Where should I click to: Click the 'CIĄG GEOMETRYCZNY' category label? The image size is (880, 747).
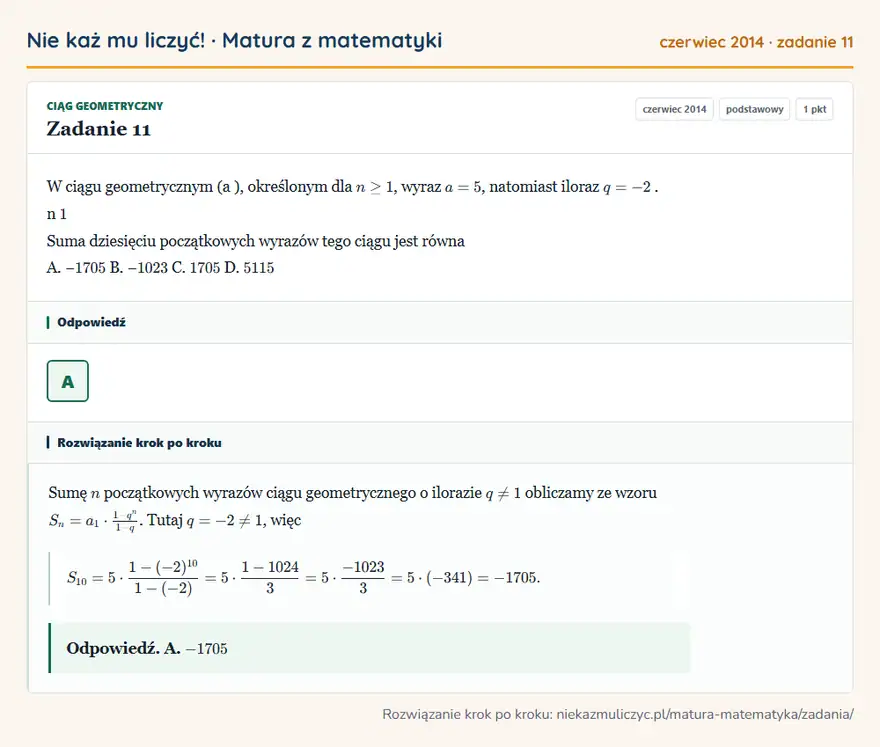point(104,106)
